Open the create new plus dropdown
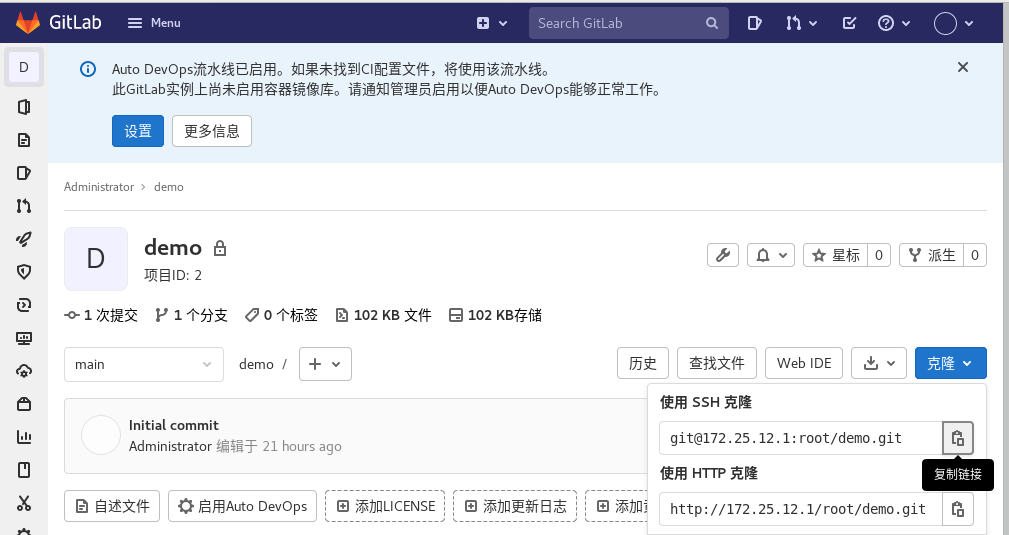 click(492, 23)
